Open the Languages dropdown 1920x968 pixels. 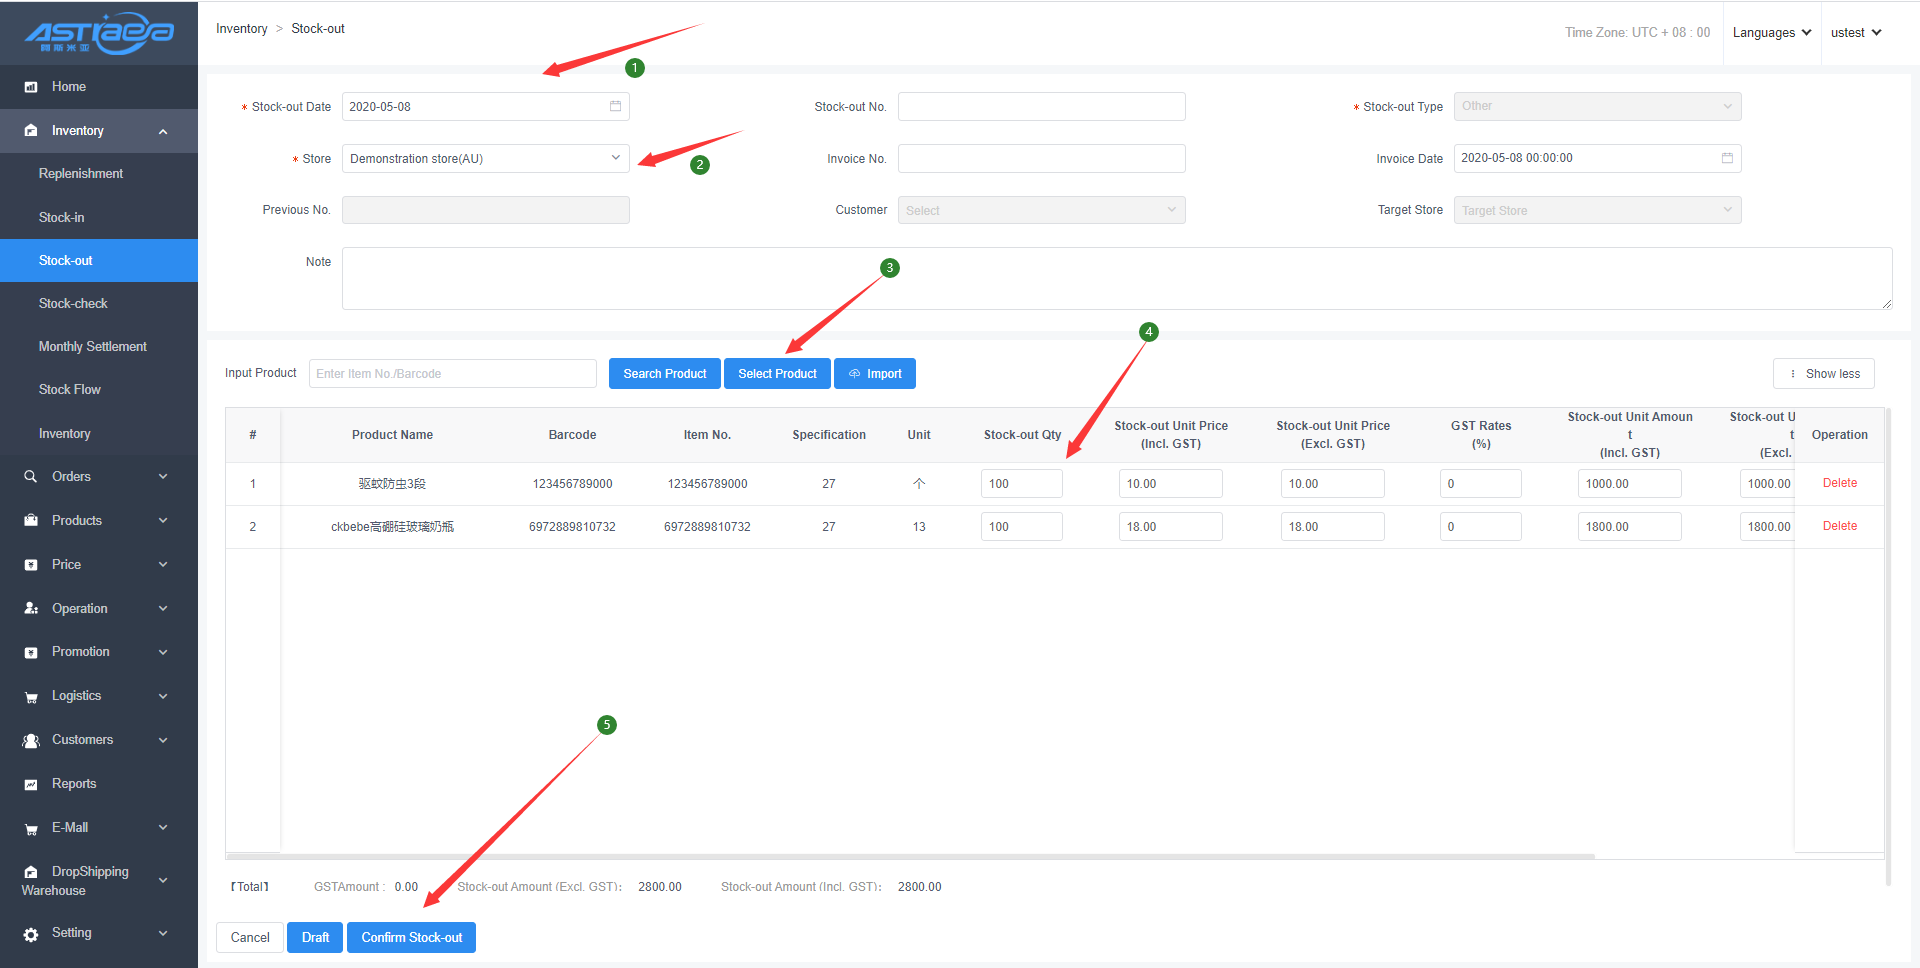(1771, 33)
